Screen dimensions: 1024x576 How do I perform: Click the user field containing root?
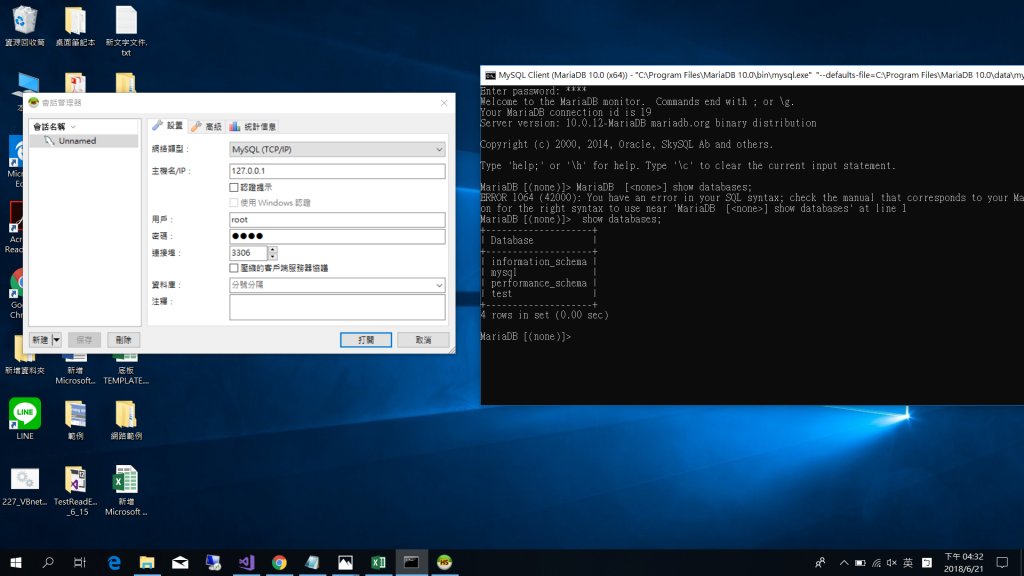pos(337,220)
